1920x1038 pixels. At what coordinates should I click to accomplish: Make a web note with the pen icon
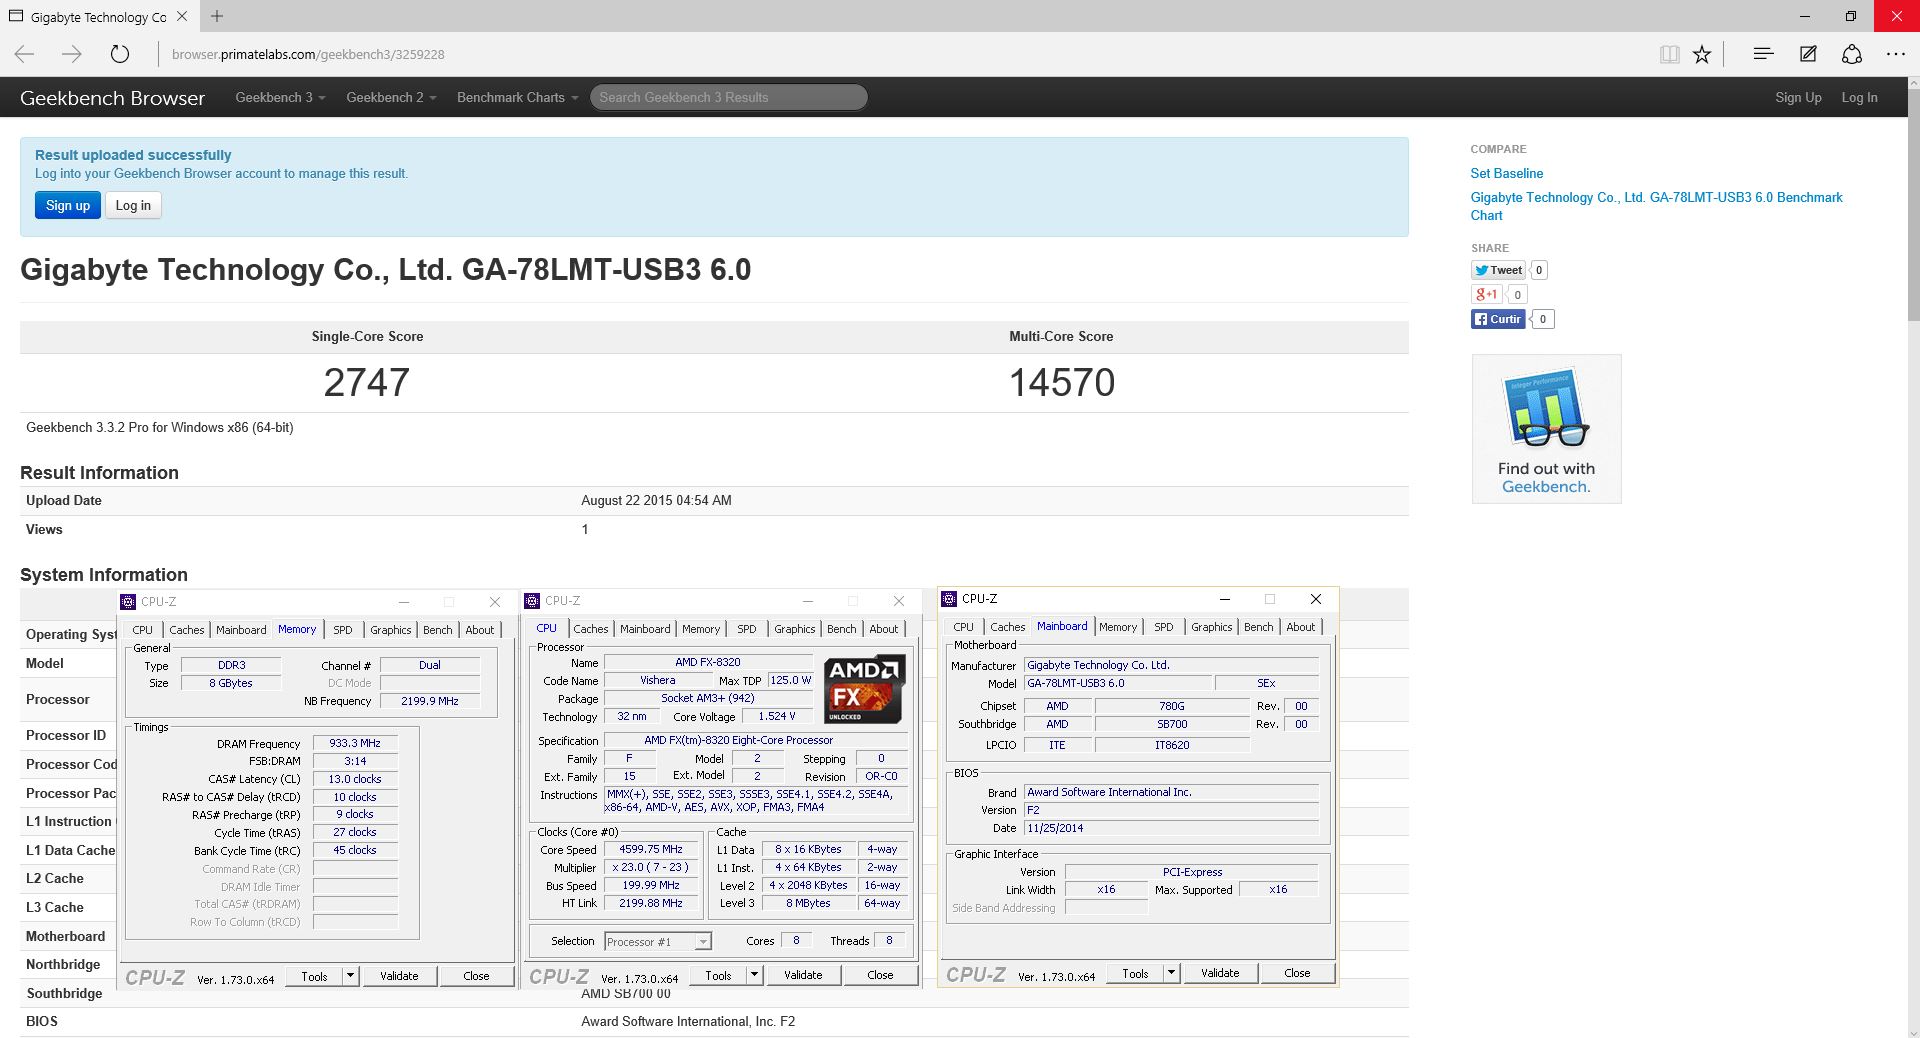coord(1808,54)
